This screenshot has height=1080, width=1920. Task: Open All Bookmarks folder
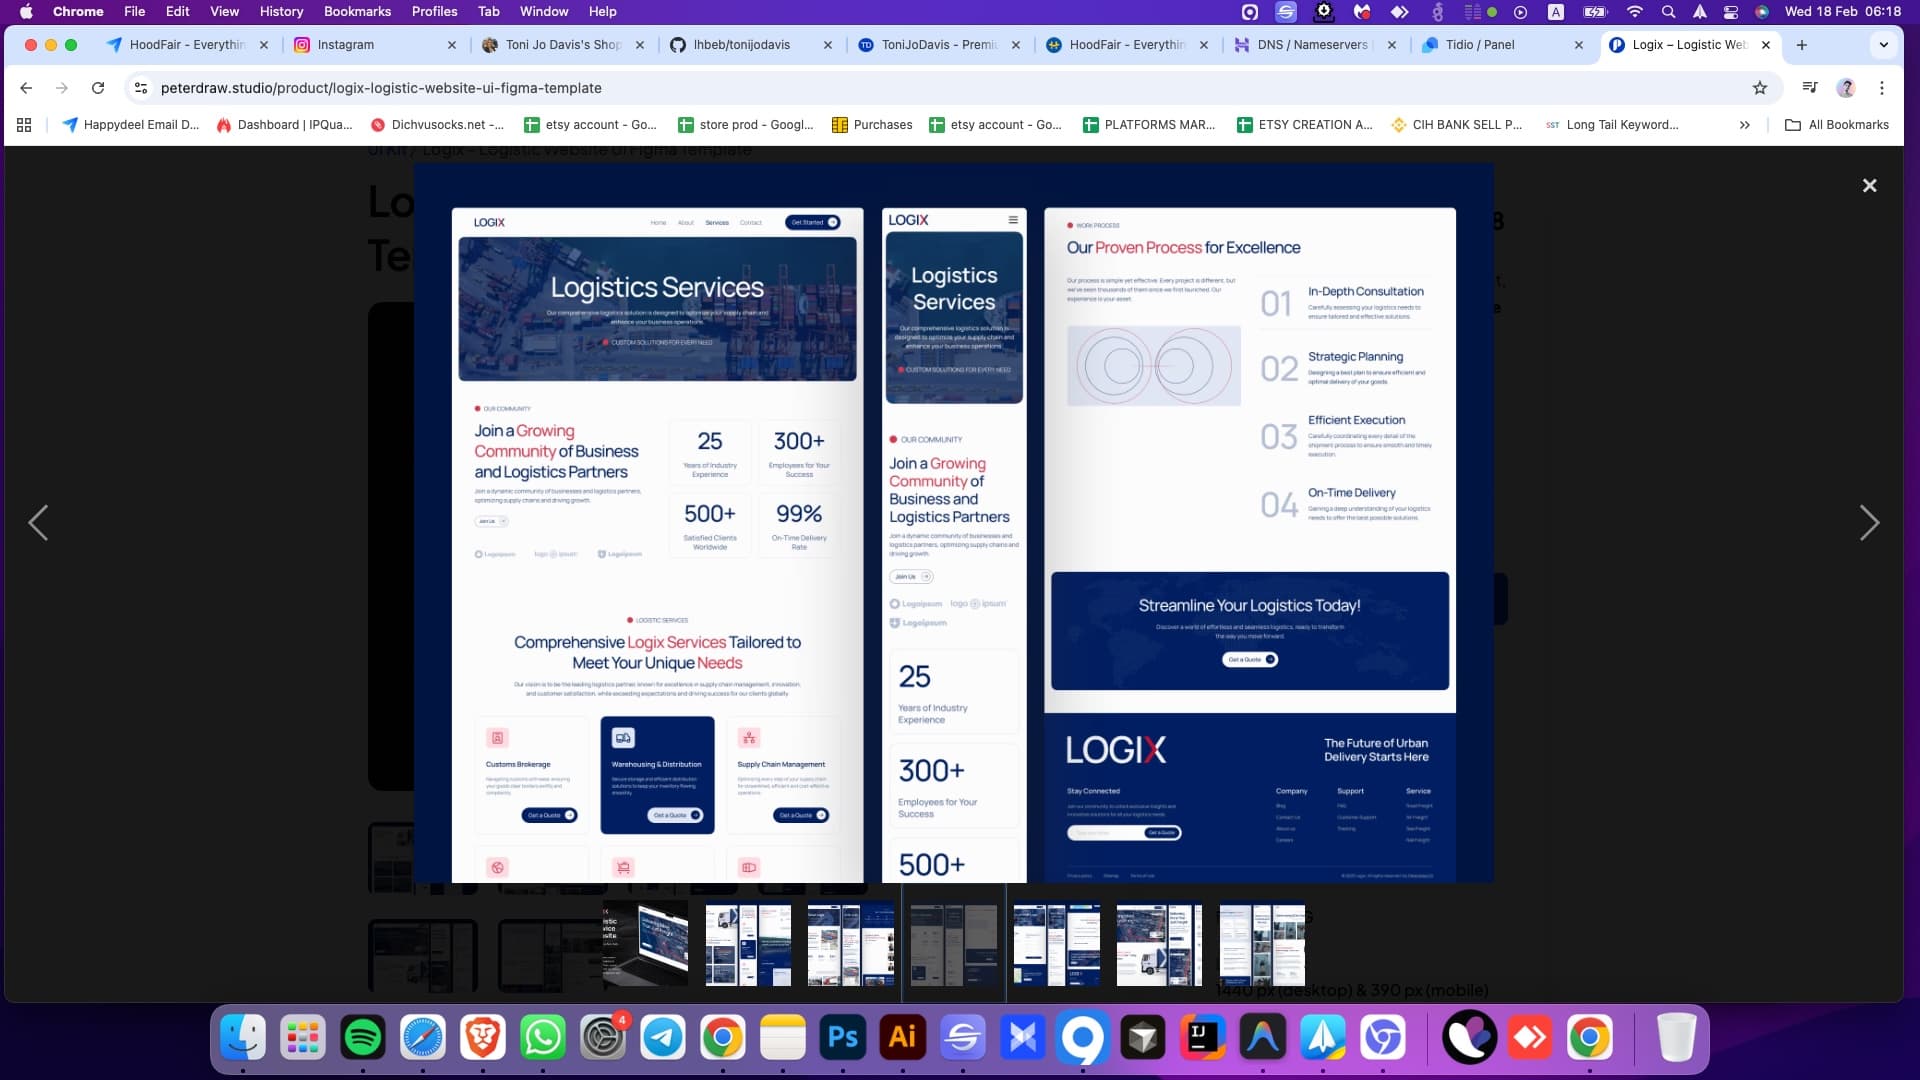(1837, 125)
